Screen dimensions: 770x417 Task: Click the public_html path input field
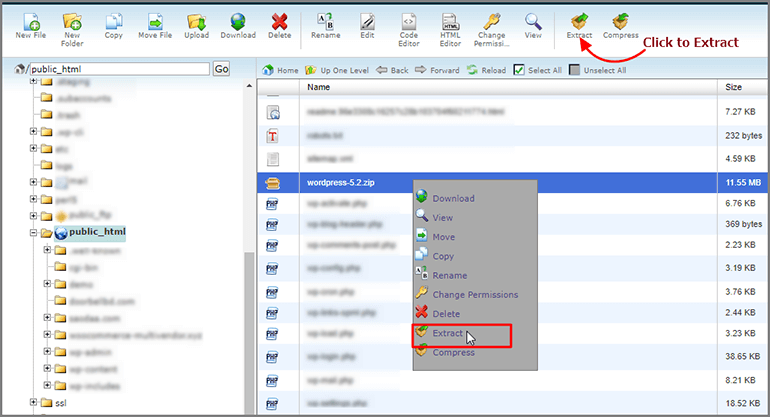(117, 69)
